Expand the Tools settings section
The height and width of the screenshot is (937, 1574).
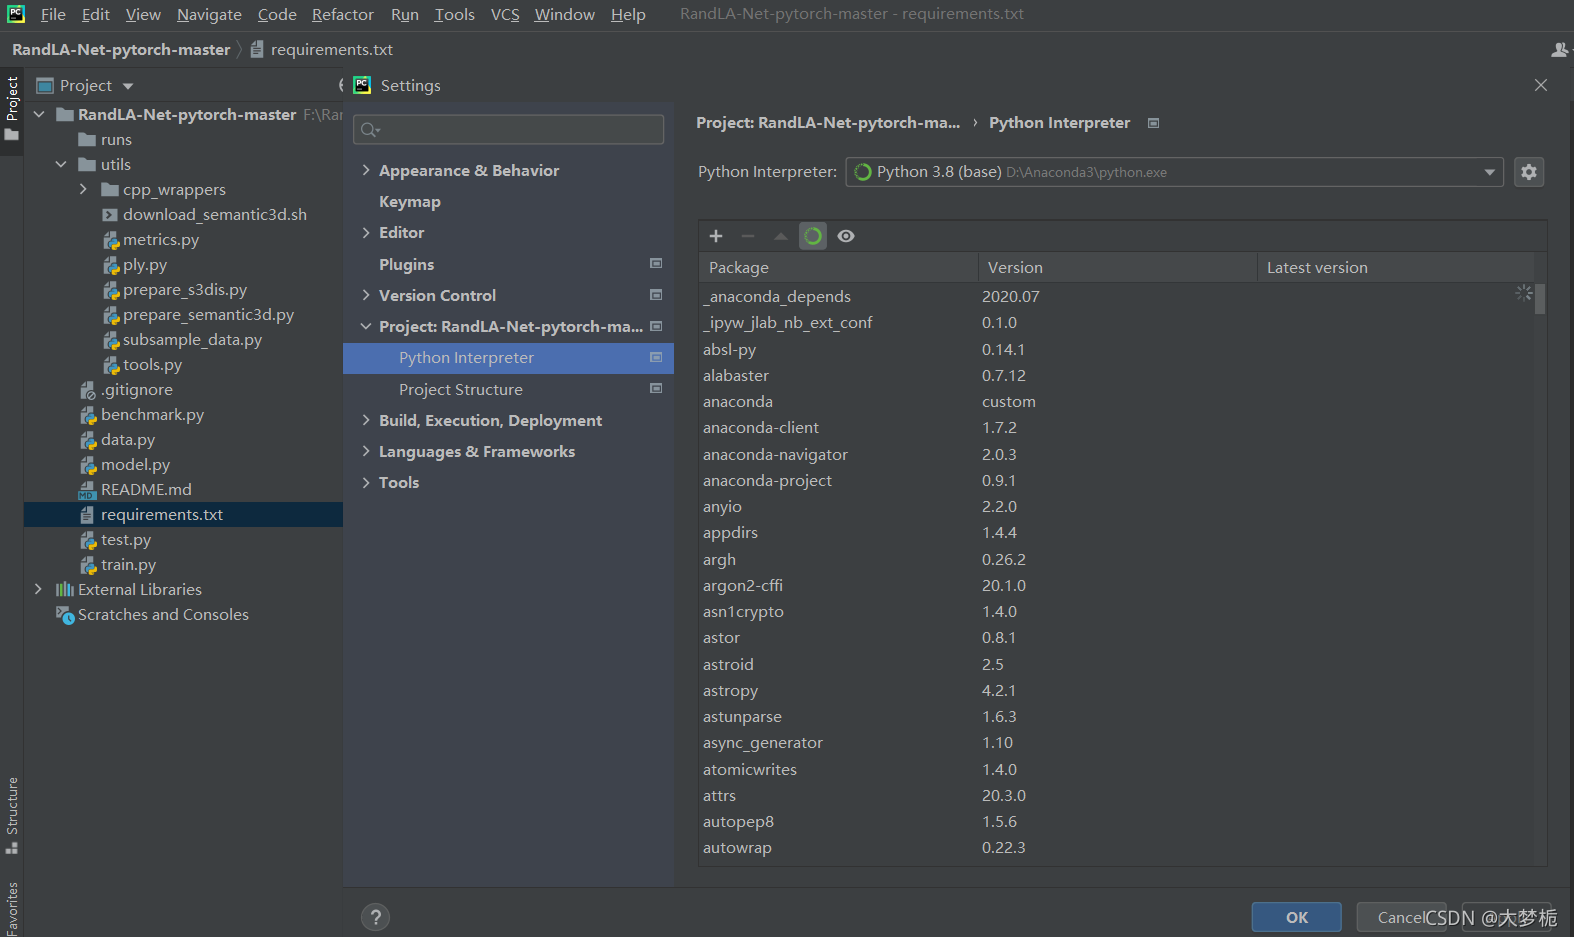[366, 482]
